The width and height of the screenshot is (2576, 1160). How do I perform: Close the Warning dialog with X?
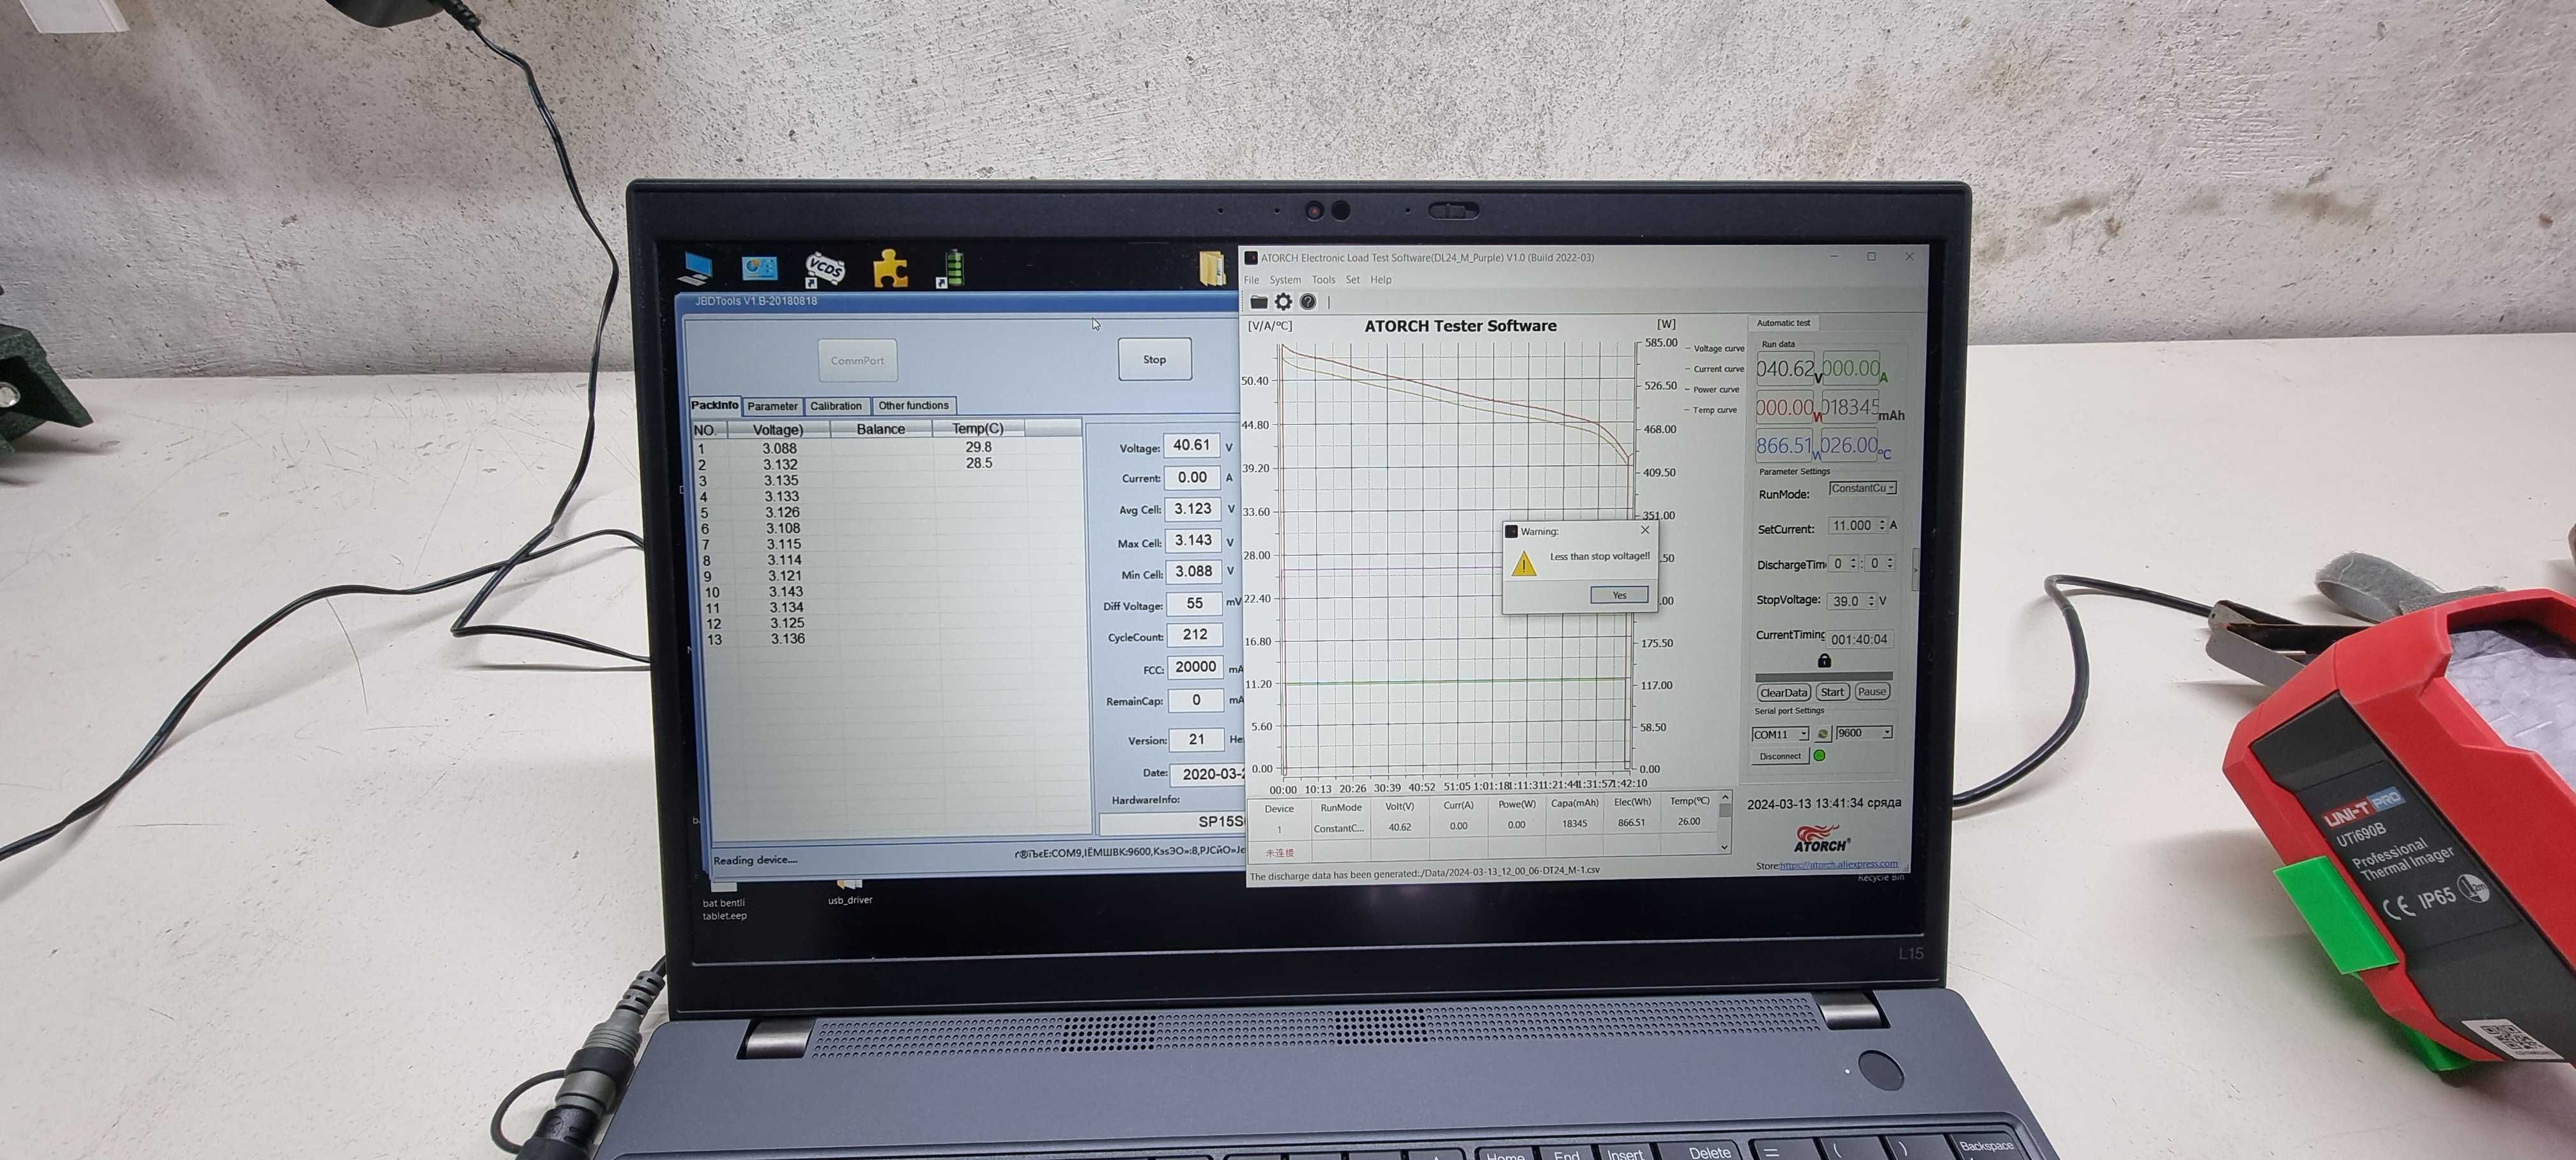[1645, 530]
